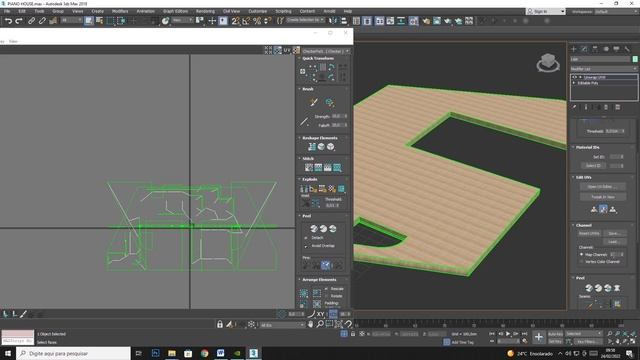This screenshot has width=640, height=360.
Task: Open the Modifier List dropdown
Action: click(x=604, y=69)
